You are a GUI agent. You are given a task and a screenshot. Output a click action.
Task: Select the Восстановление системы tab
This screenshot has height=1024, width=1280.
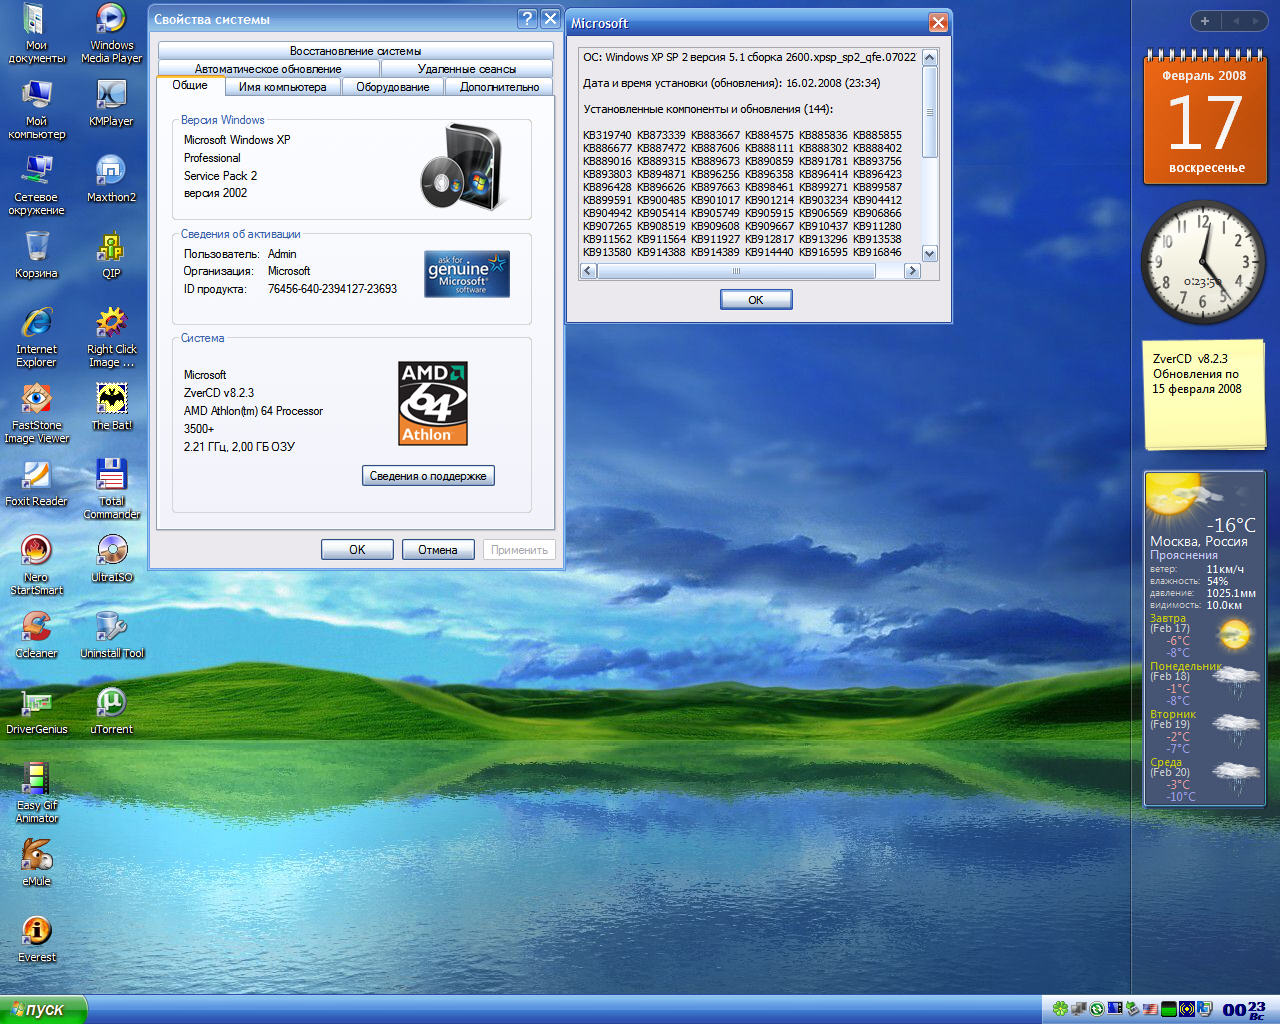point(355,51)
